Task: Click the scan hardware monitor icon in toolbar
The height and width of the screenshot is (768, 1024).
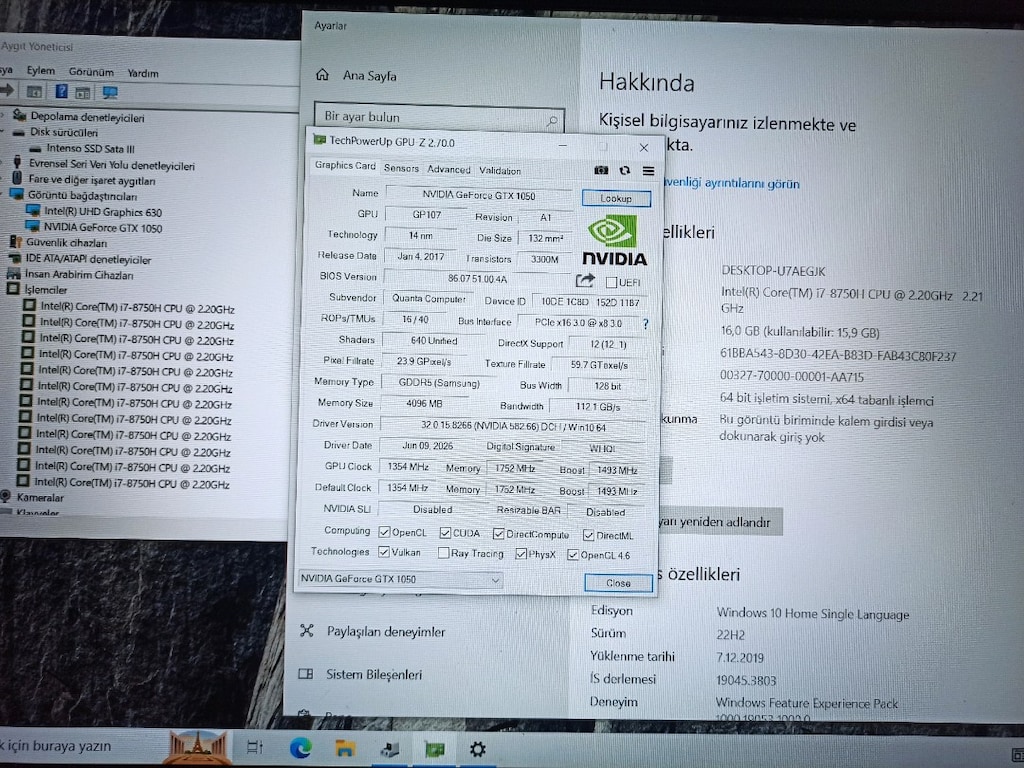Action: pyautogui.click(x=110, y=92)
